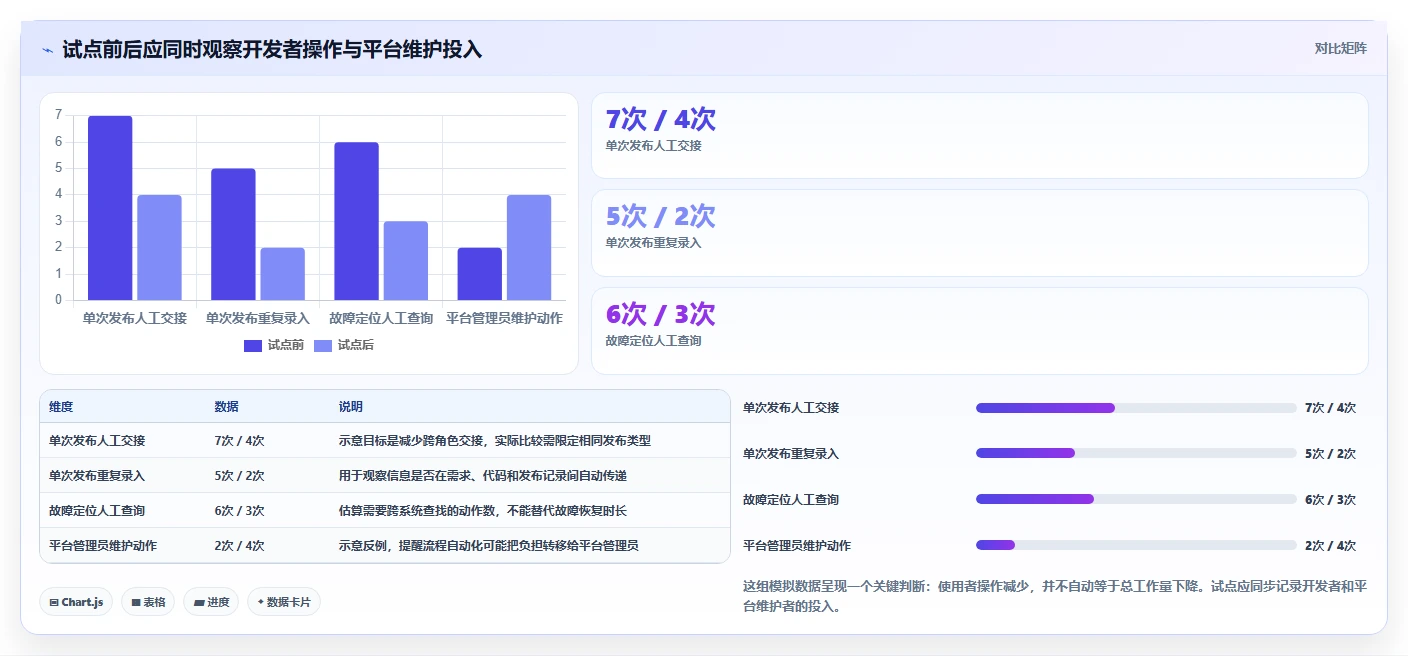Click the chart x-axis label 单次发布人工交接
The image size is (1408, 656).
click(134, 318)
